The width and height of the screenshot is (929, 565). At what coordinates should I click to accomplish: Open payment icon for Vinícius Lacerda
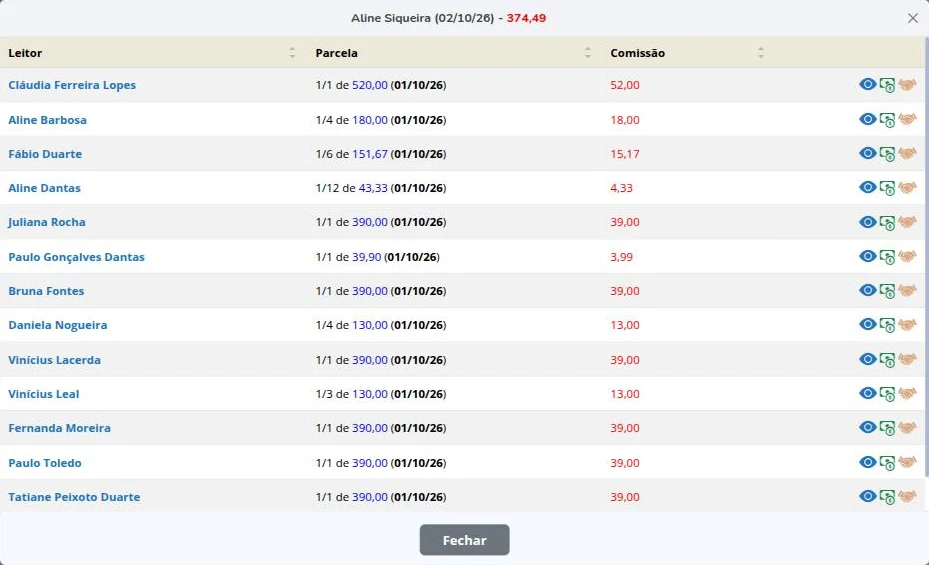tap(887, 360)
